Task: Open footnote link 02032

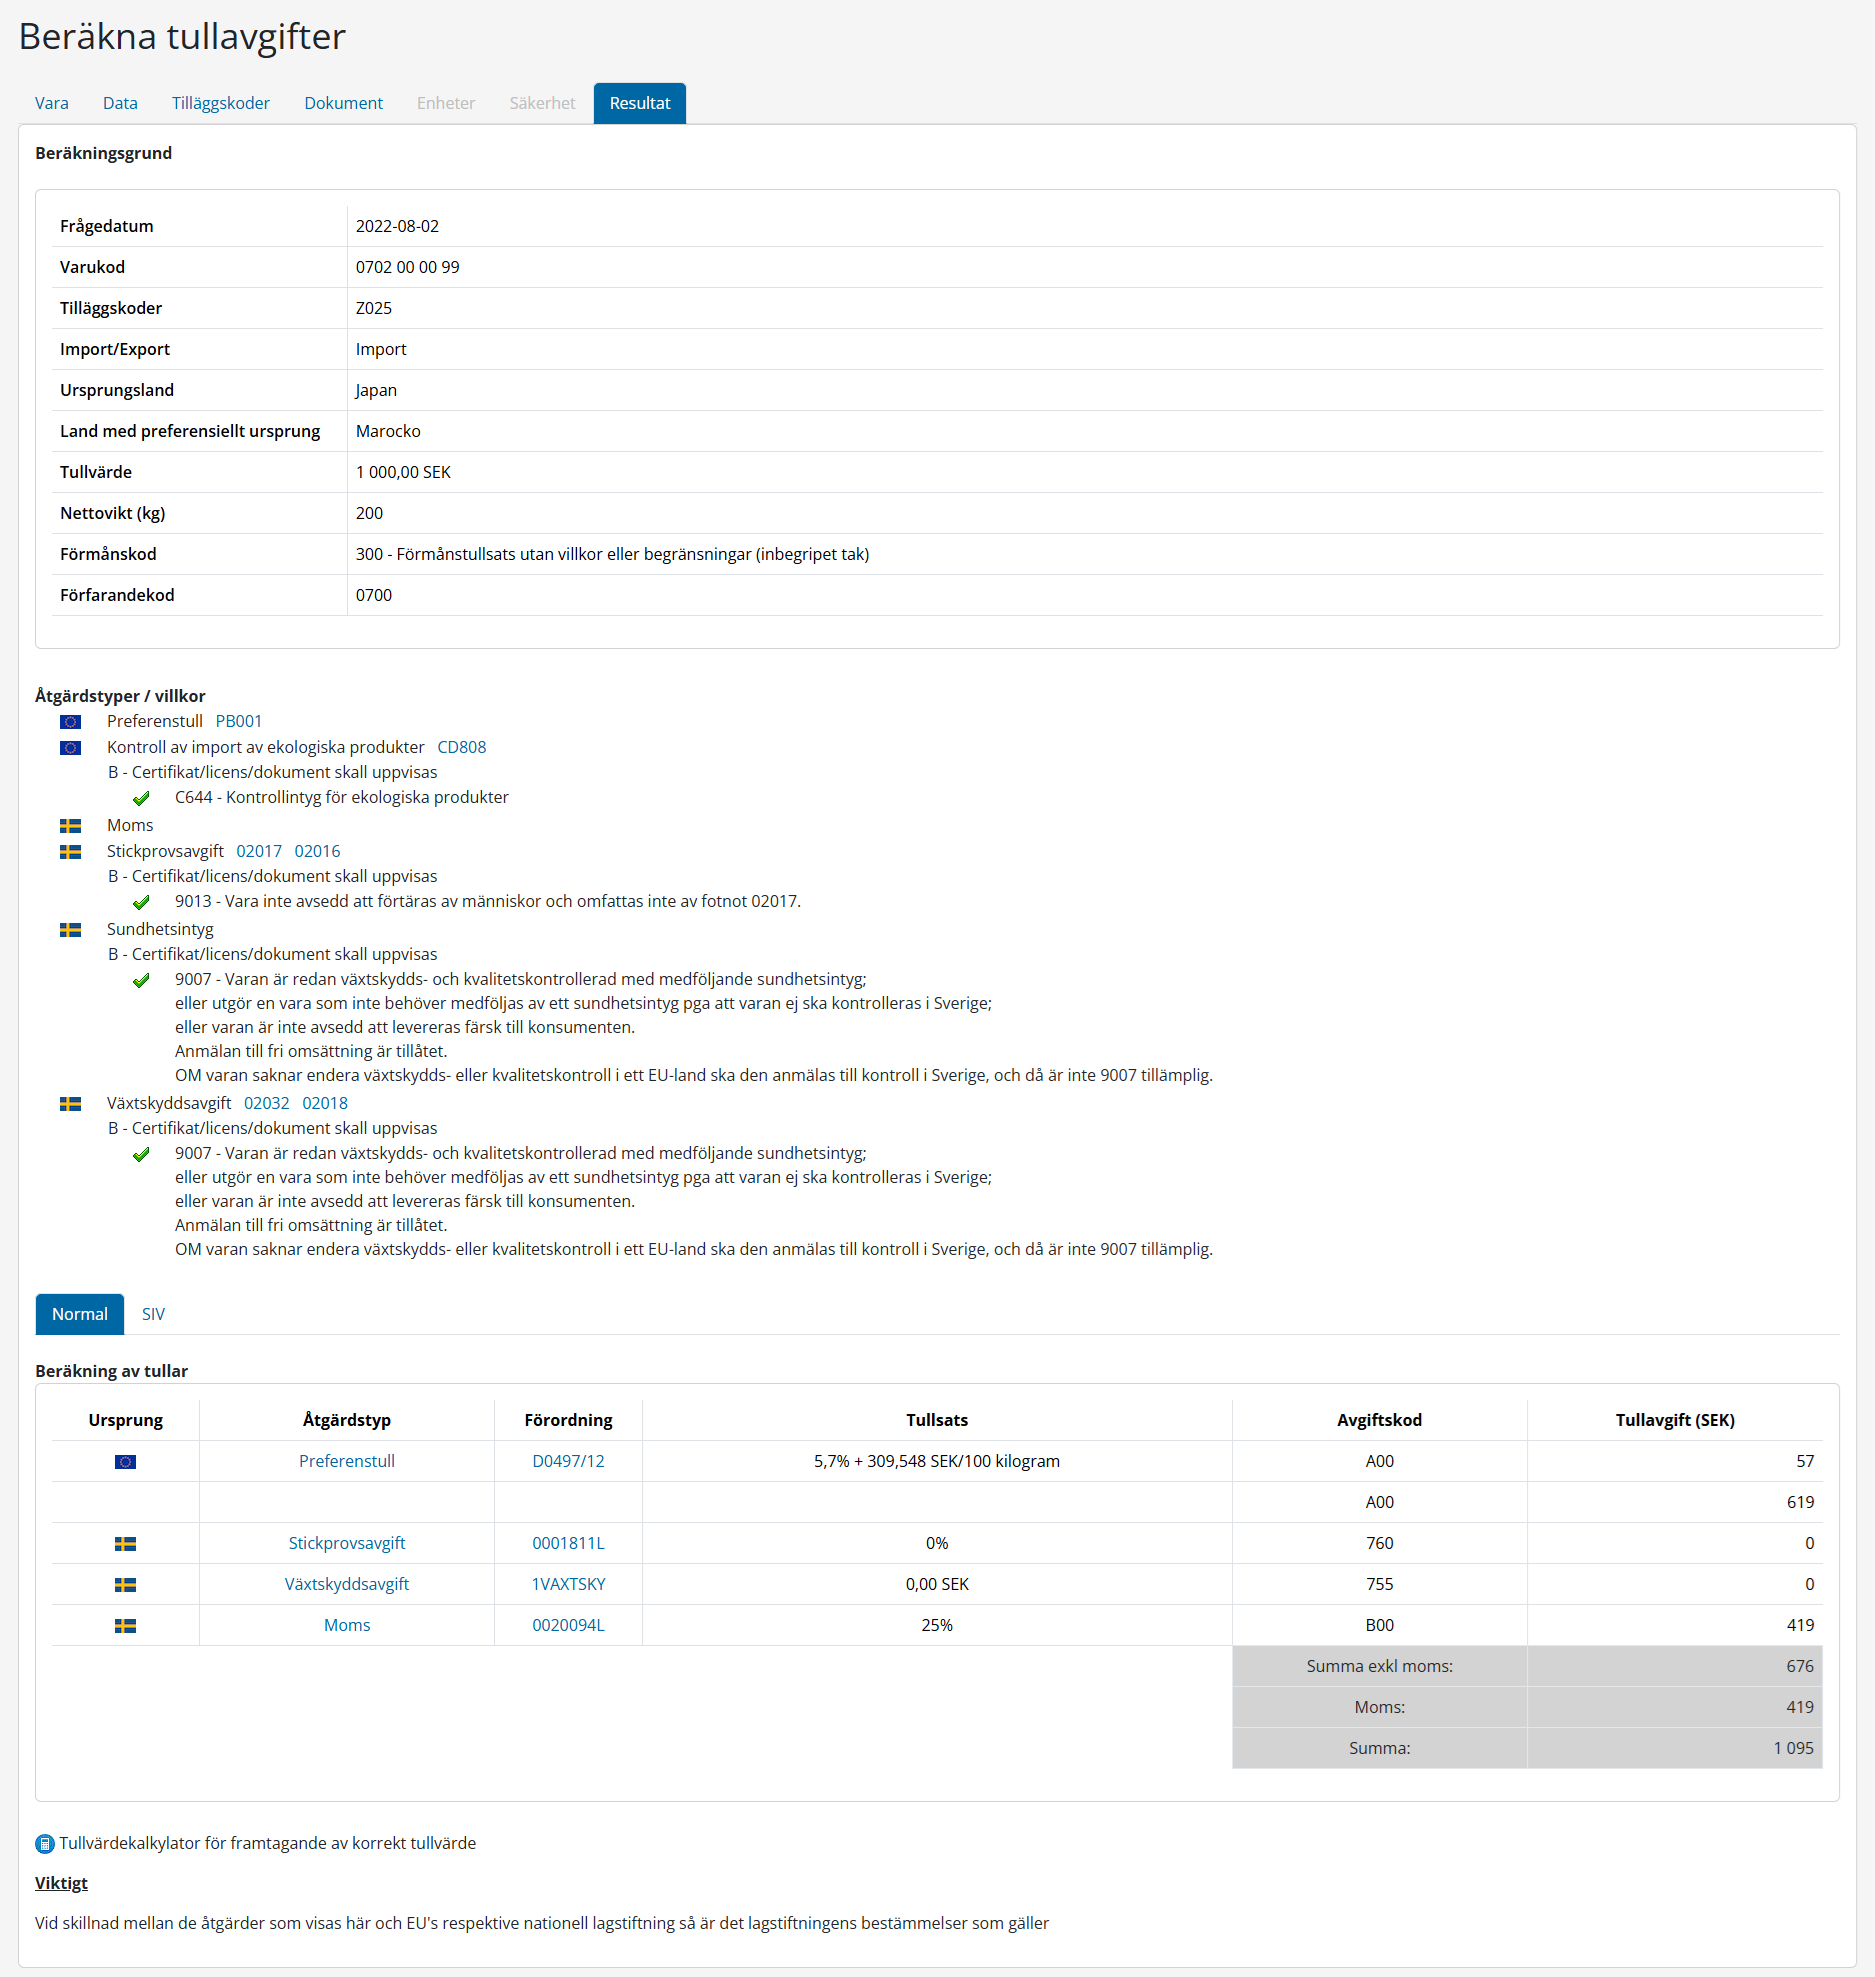Action: [266, 1104]
